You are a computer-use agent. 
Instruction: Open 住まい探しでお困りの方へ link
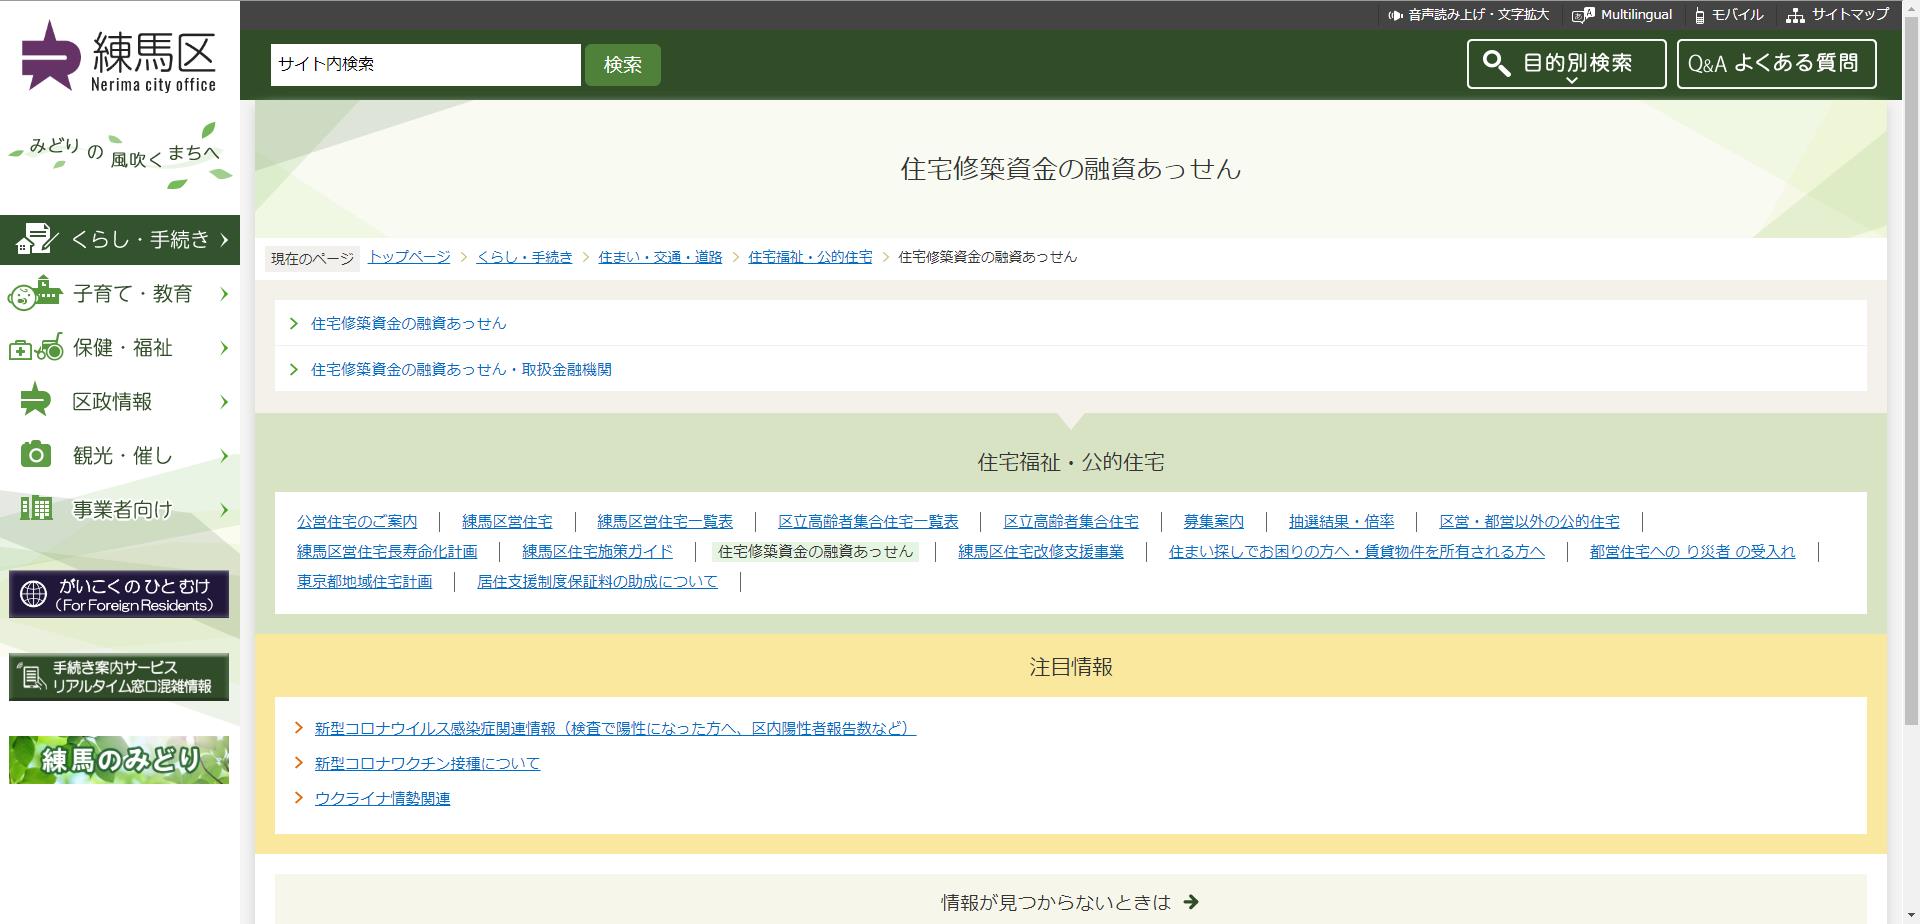coord(1357,551)
